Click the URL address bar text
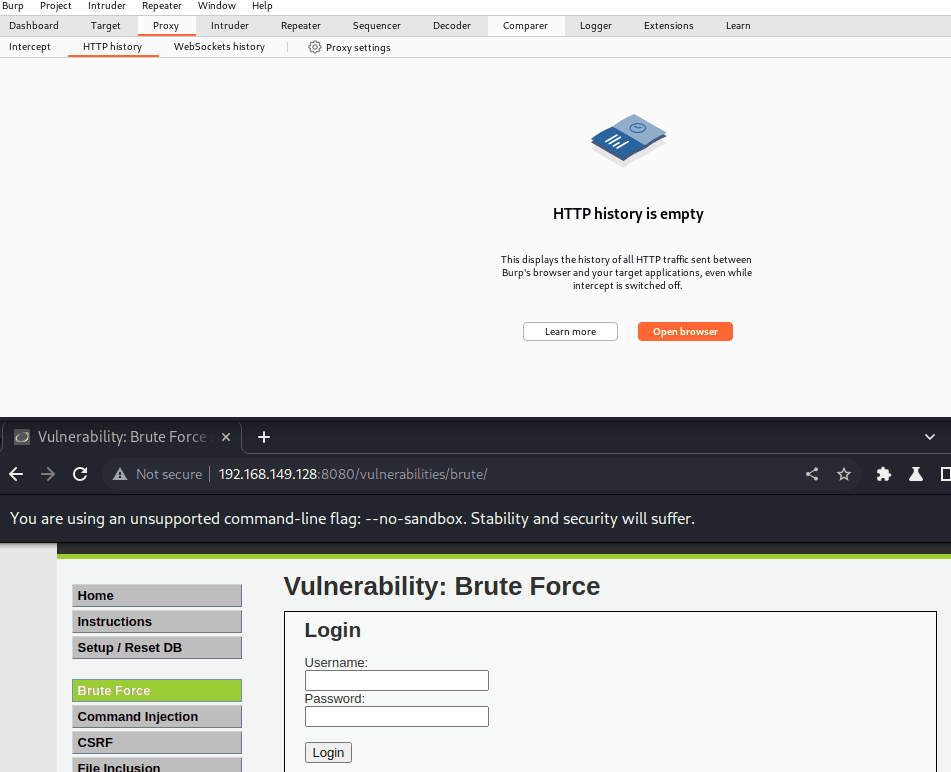Image resolution: width=951 pixels, height=772 pixels. 353,474
